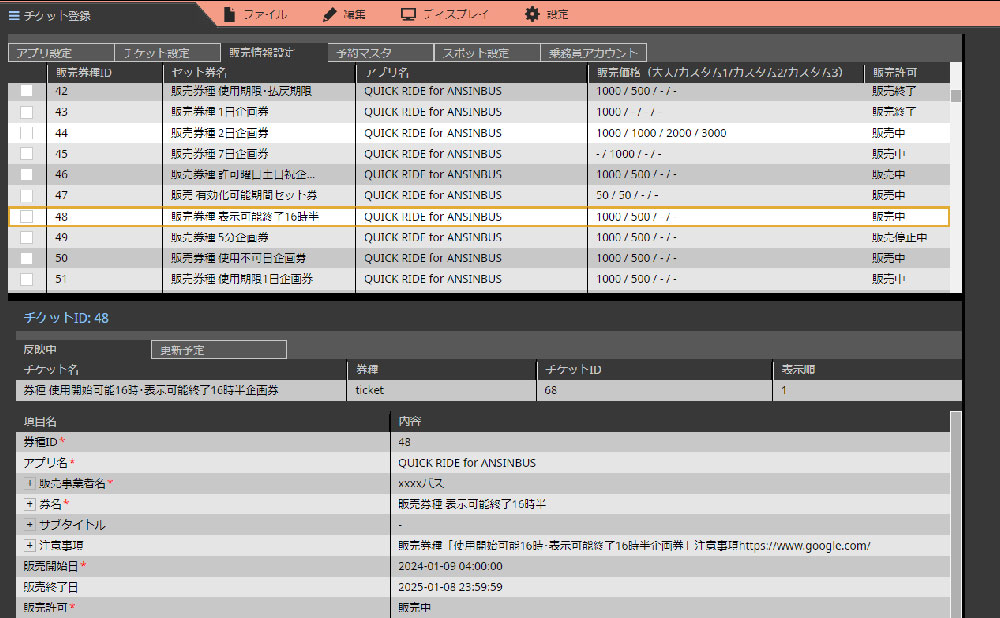Click the 販売開始日 value 2024-01-09 04:00:00
The height and width of the screenshot is (618, 1000).
pyautogui.click(x=450, y=566)
